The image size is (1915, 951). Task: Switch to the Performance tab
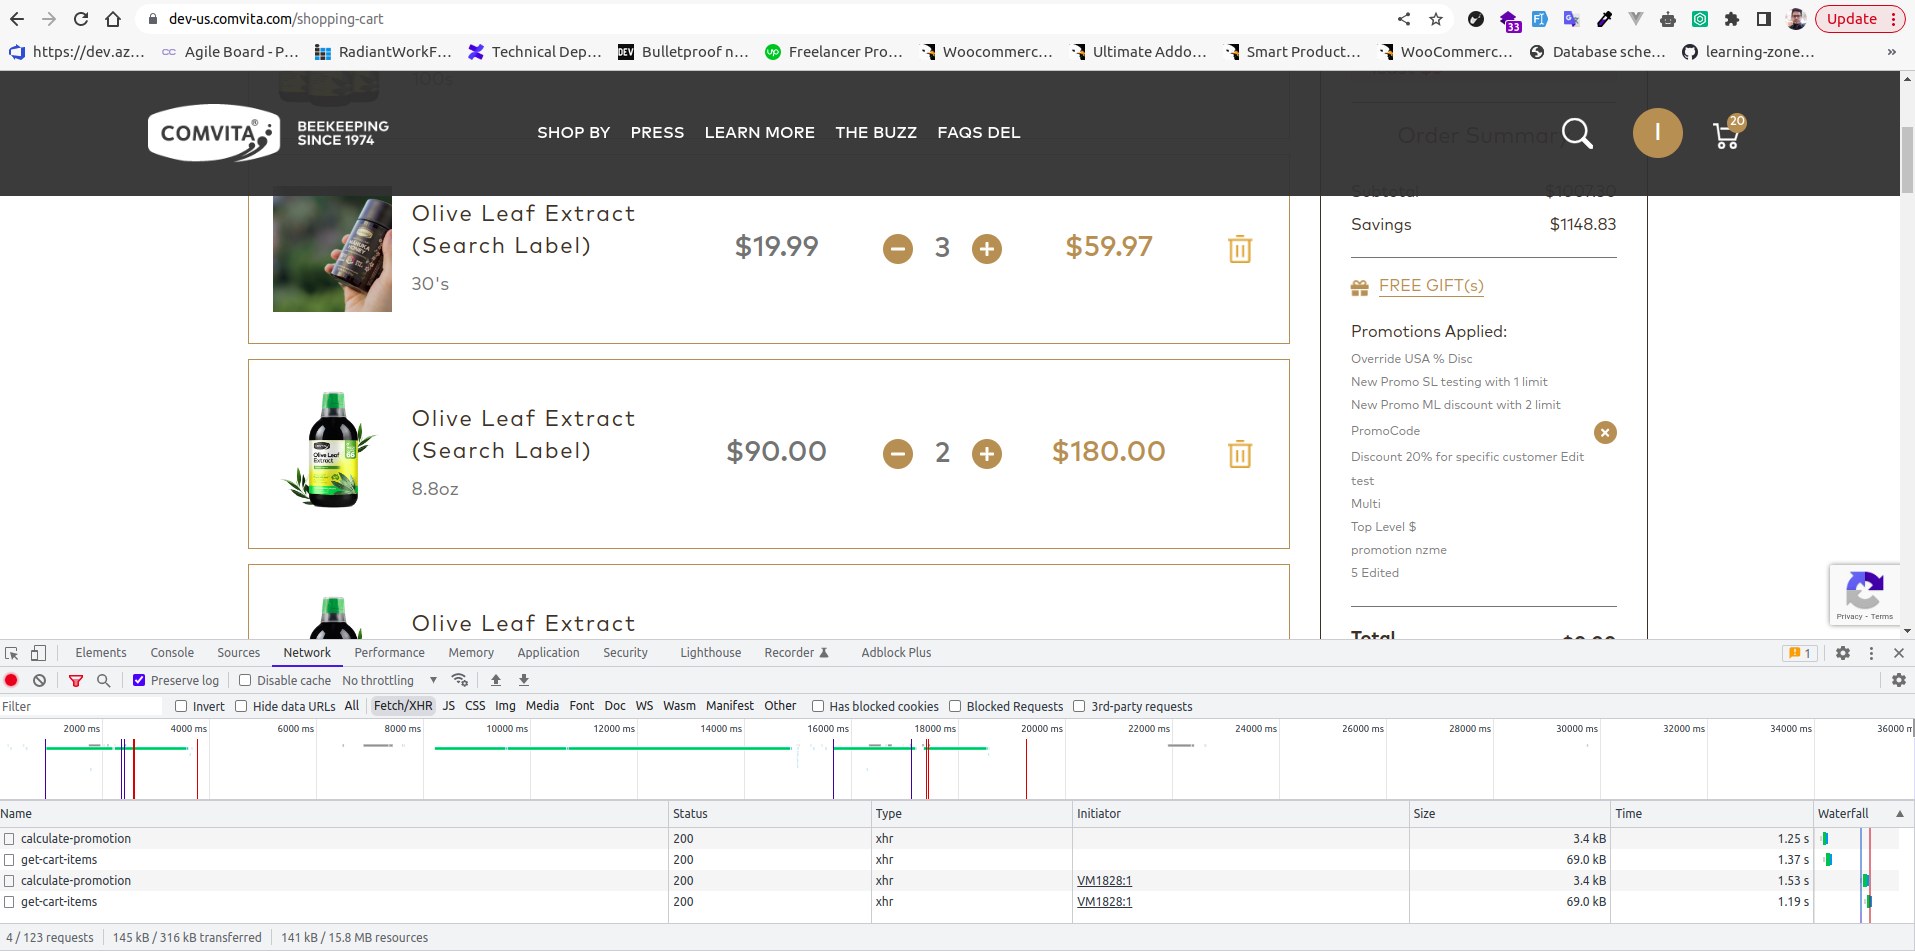(389, 653)
